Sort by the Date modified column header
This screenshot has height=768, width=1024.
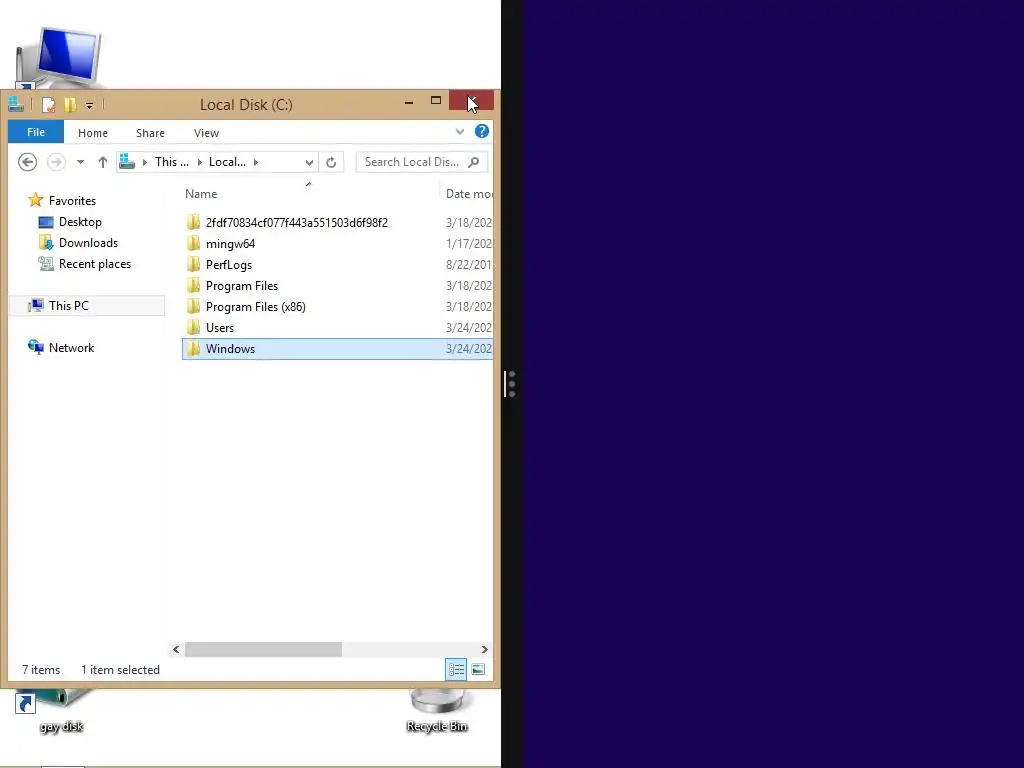click(x=469, y=193)
